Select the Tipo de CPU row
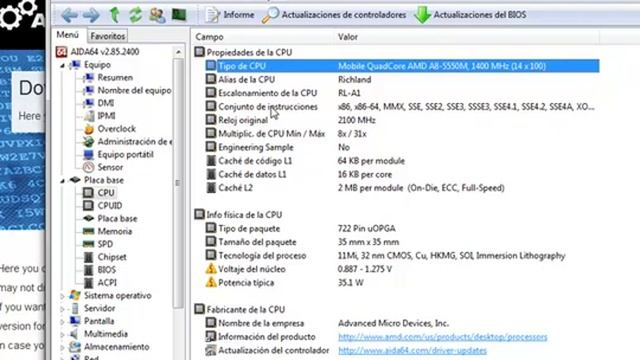Image resolution: width=640 pixels, height=360 pixels. (402, 66)
